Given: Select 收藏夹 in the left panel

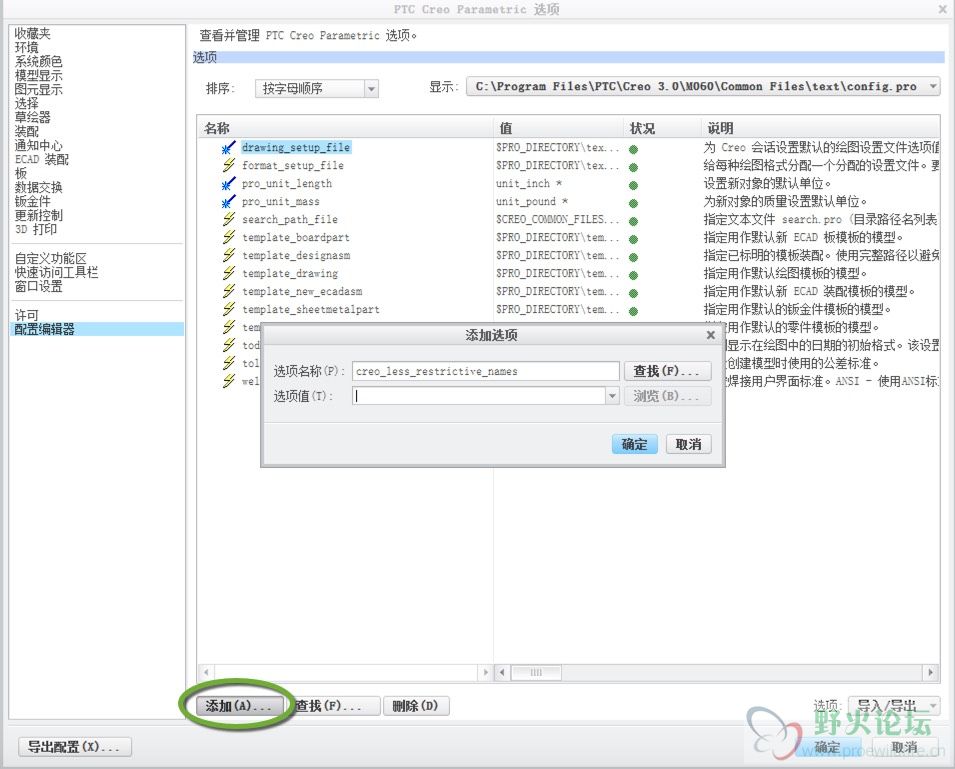Looking at the screenshot, I should (32, 33).
